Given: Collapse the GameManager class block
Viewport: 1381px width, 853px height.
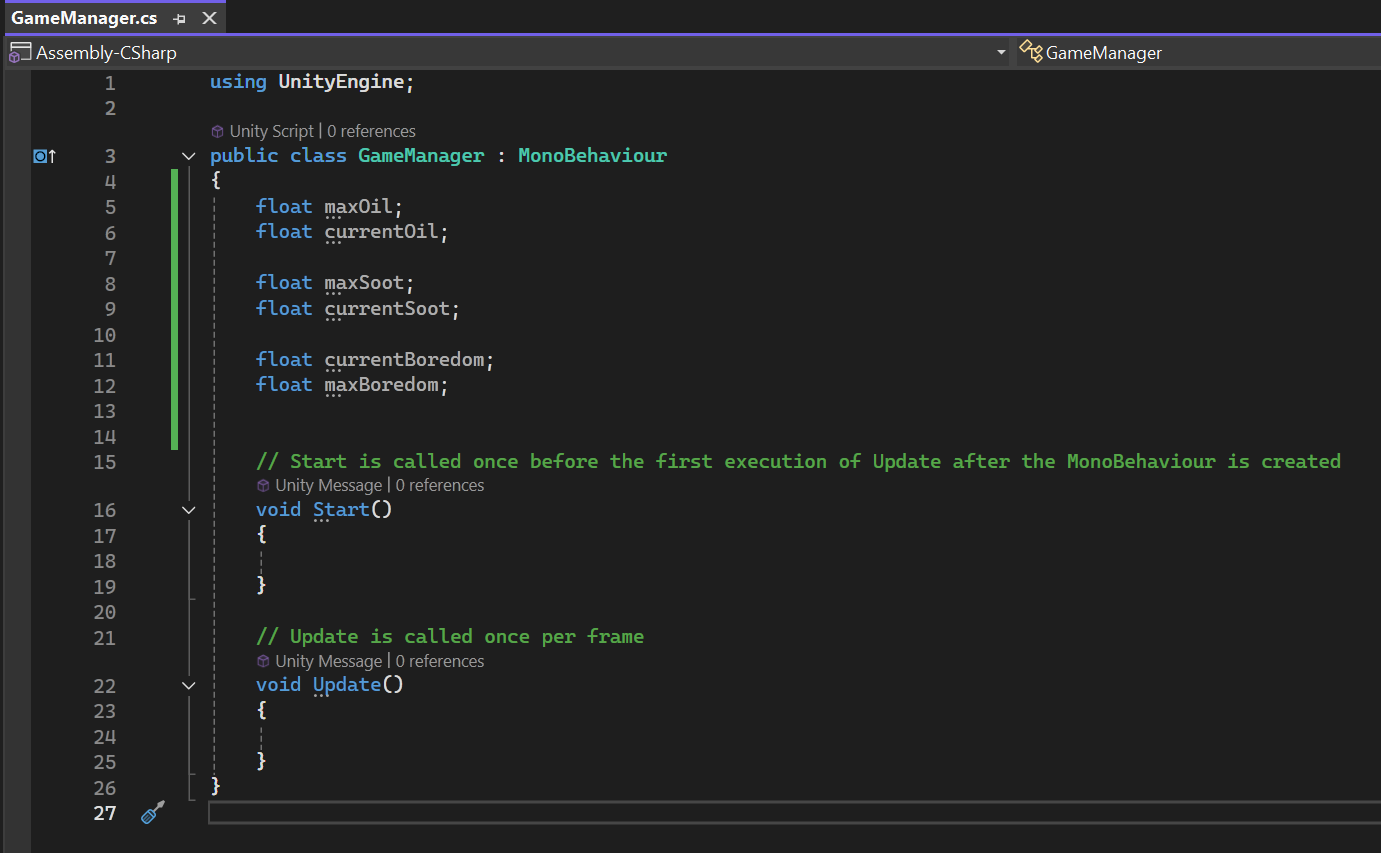Looking at the screenshot, I should (189, 156).
